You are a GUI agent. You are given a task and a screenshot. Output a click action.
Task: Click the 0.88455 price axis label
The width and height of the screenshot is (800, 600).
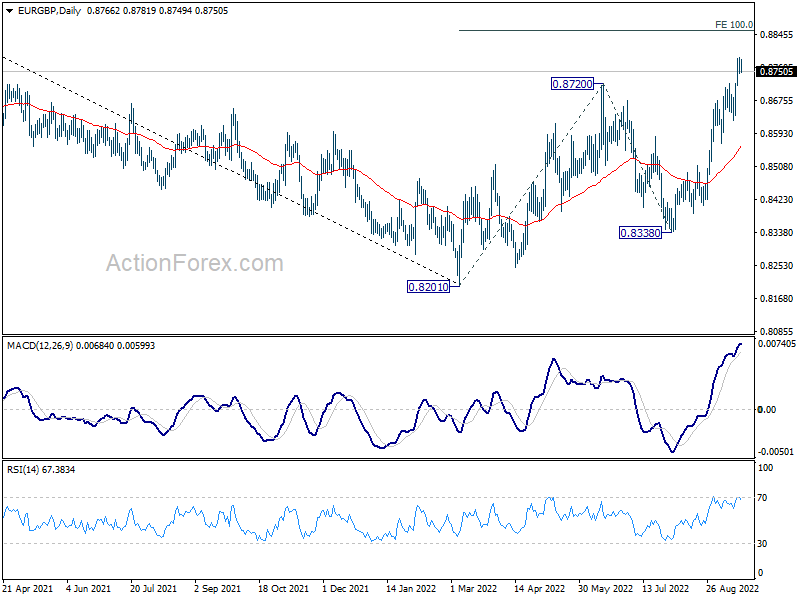(x=776, y=35)
